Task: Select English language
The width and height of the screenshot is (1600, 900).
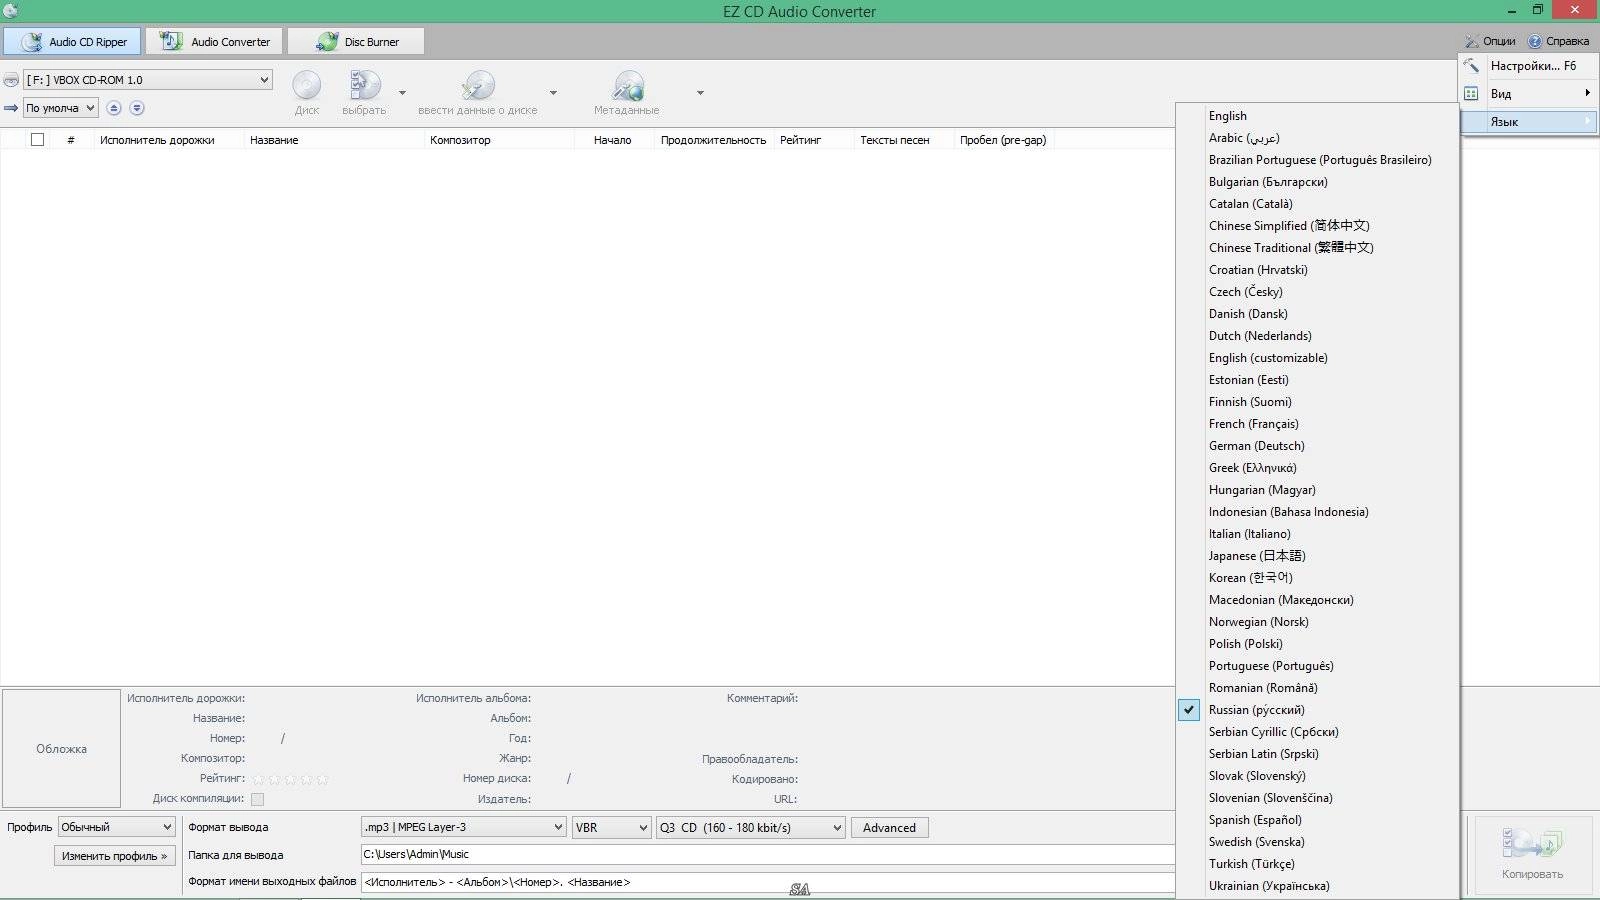Action: [1317, 116]
